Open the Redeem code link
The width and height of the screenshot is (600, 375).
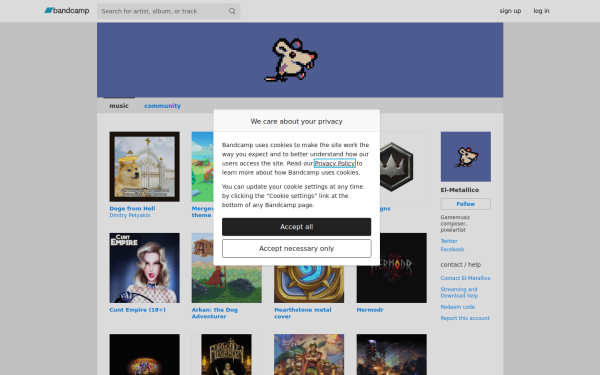point(458,307)
